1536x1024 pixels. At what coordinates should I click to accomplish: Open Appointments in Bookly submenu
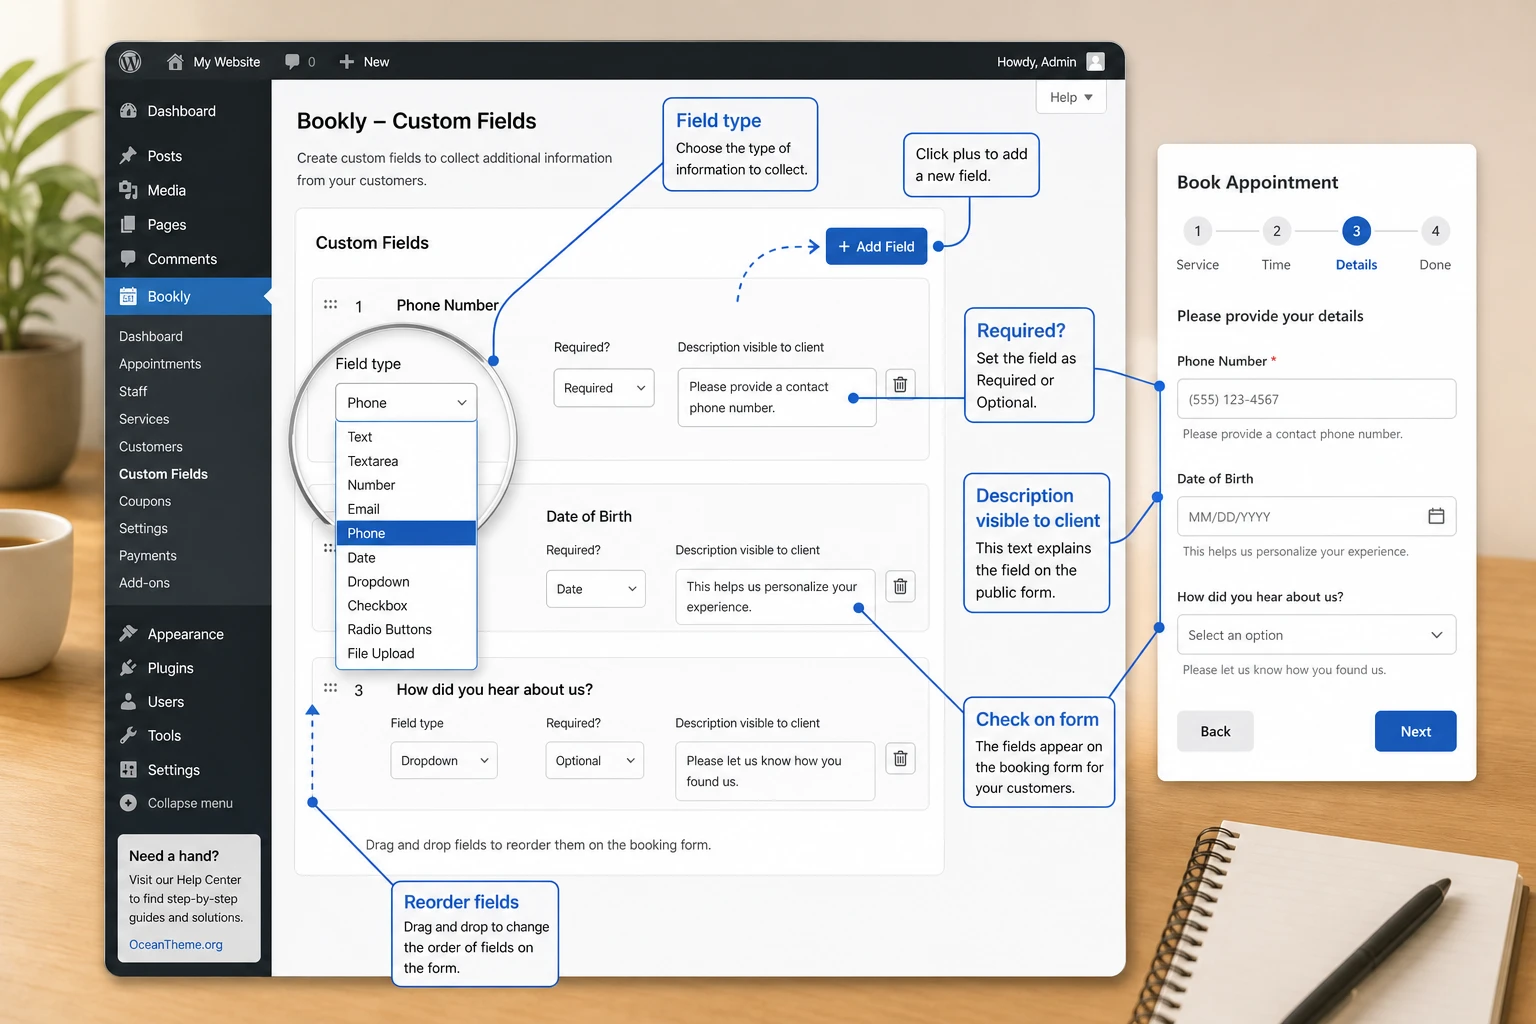pos(160,364)
